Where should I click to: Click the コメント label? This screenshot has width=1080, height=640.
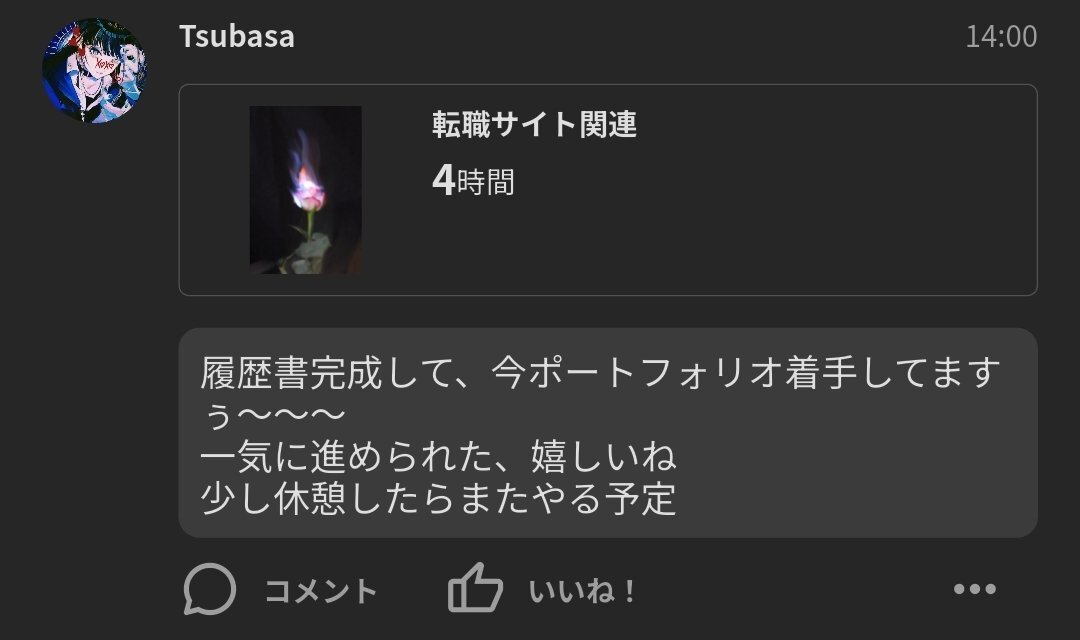[321, 591]
